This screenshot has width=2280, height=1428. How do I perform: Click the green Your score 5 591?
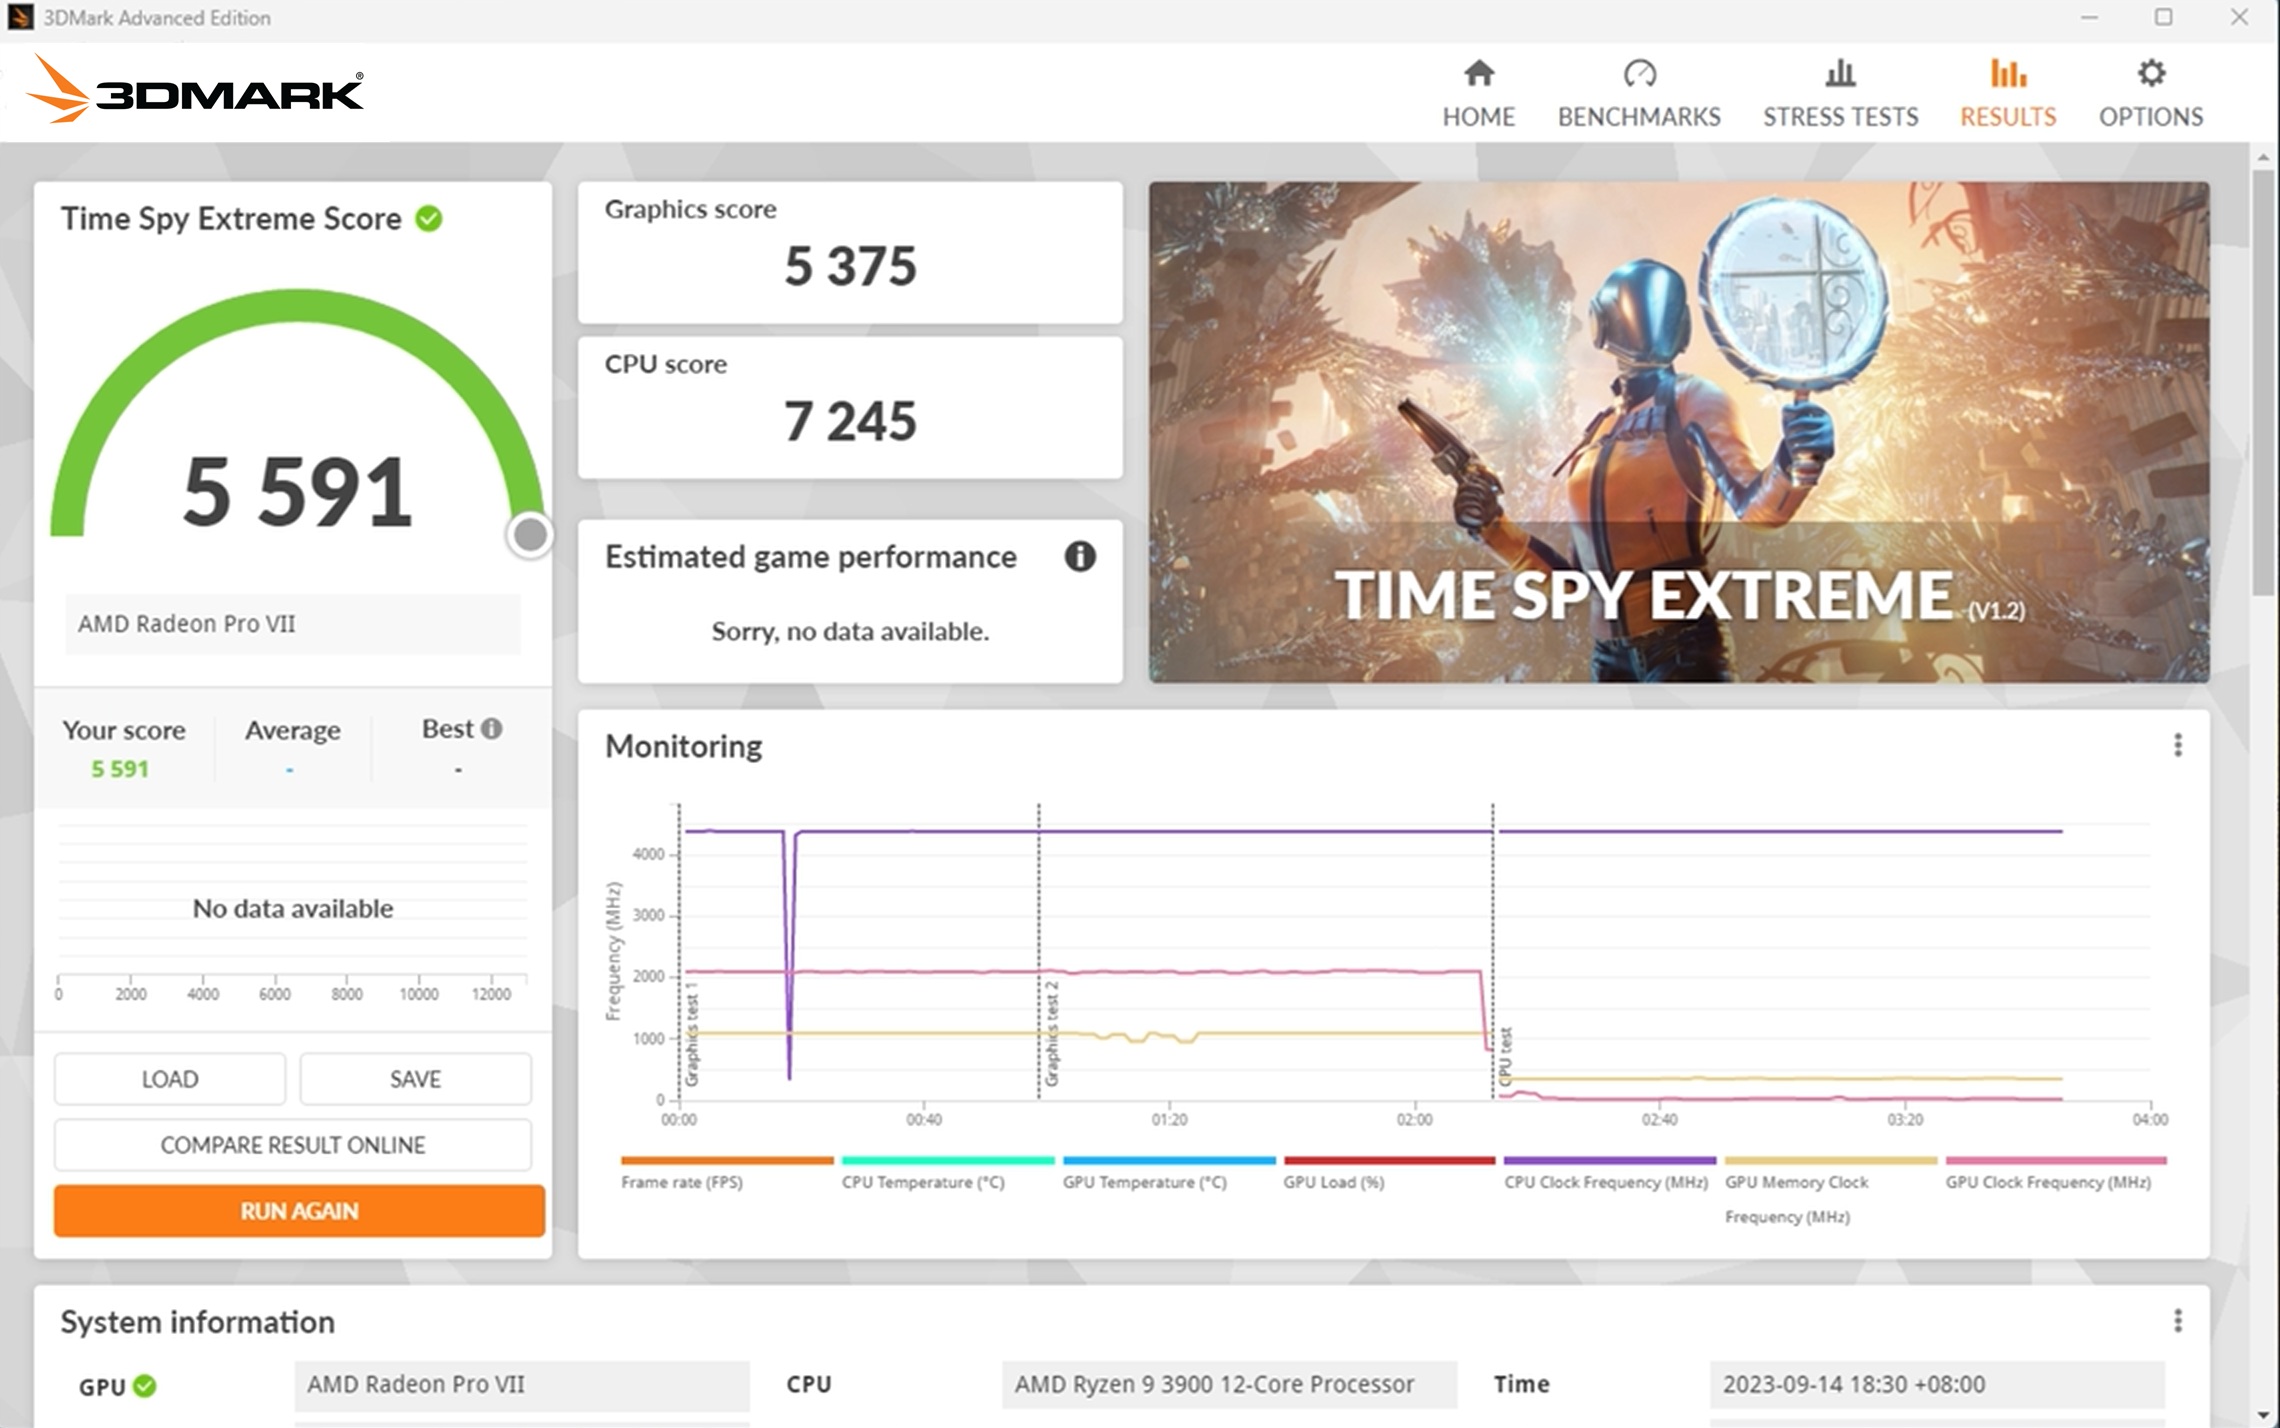[120, 769]
